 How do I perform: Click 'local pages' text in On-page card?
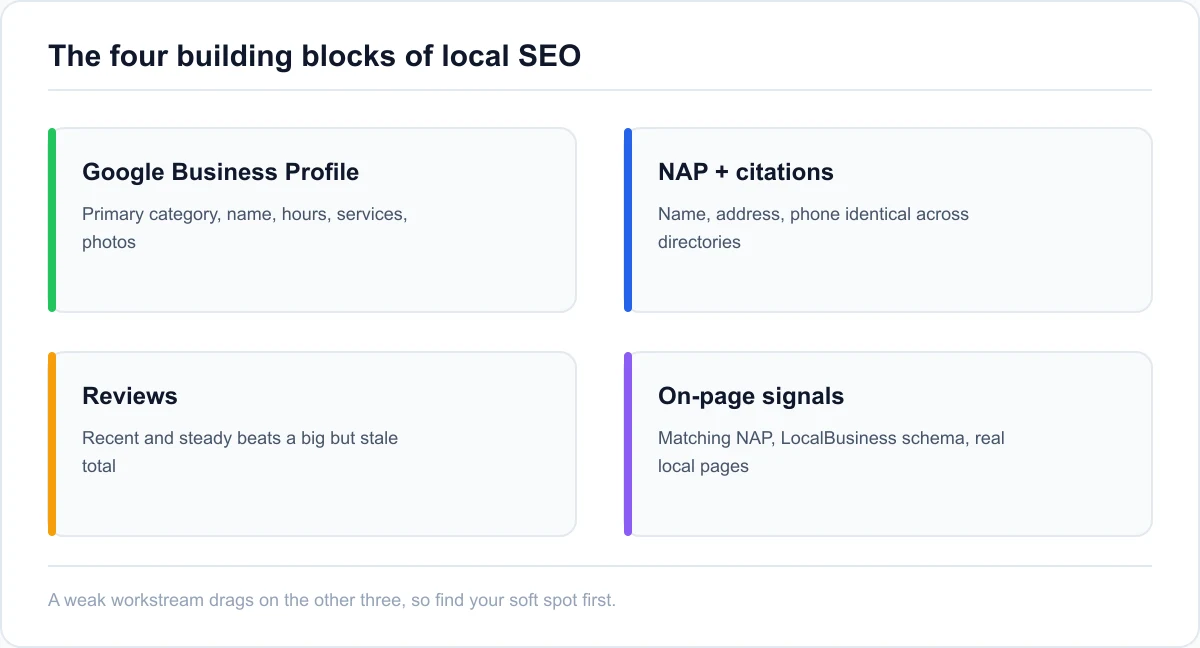click(x=703, y=466)
